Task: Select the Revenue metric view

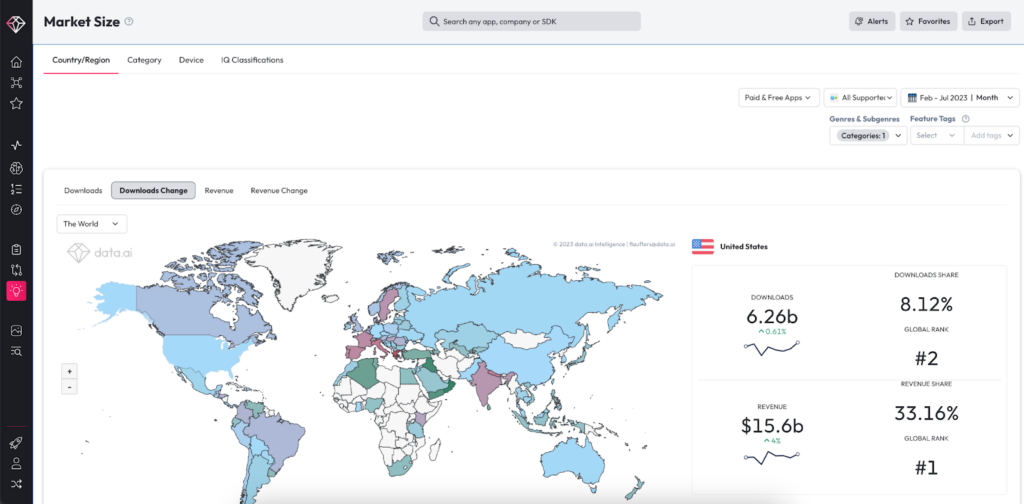Action: 219,191
